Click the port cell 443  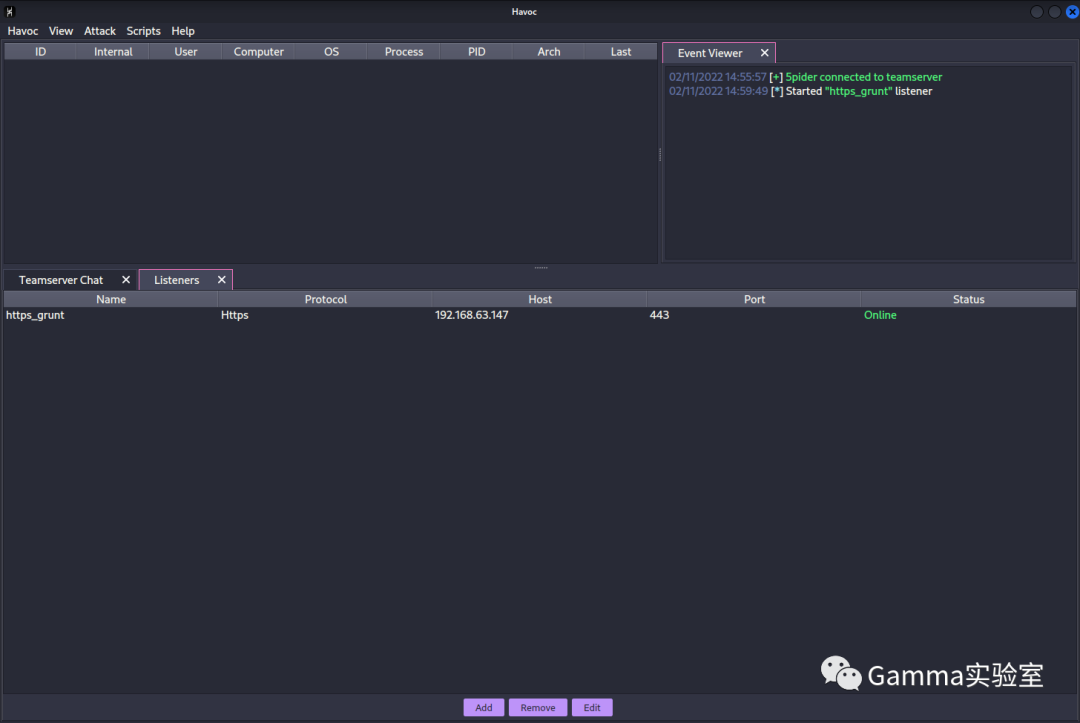659,315
